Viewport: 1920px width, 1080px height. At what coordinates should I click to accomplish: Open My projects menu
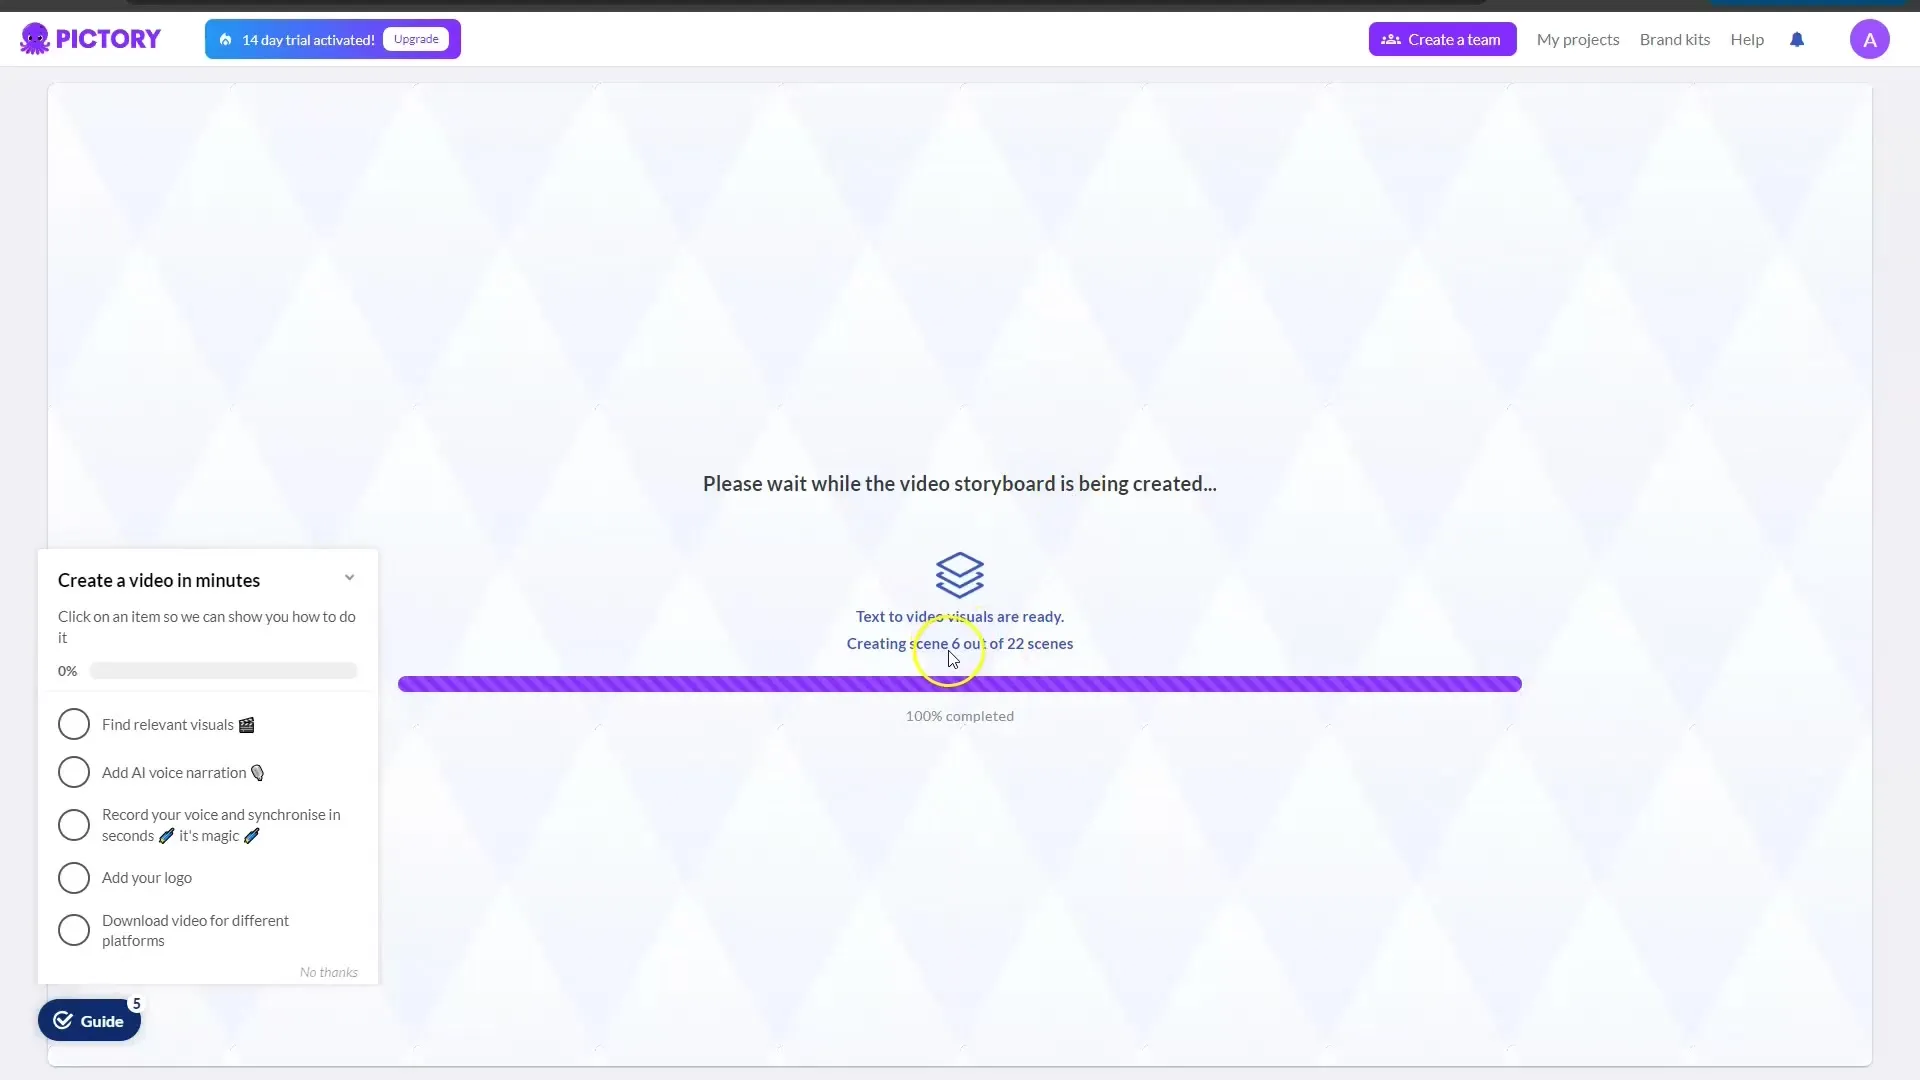1577,38
